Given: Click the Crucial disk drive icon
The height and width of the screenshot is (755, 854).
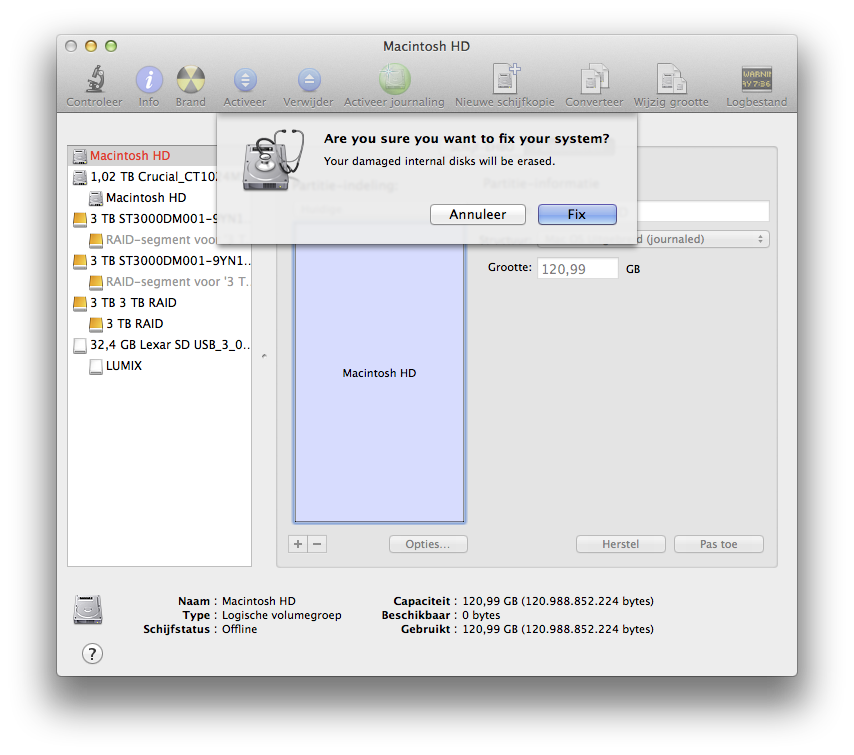Looking at the screenshot, I should (x=80, y=177).
